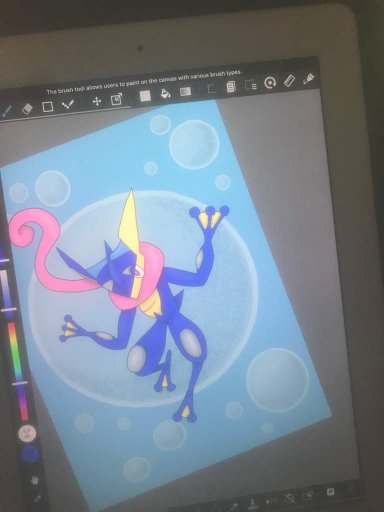Image resolution: width=384 pixels, height=512 pixels.
Task: Open the pen-tip material icon
Action: click(x=308, y=79)
